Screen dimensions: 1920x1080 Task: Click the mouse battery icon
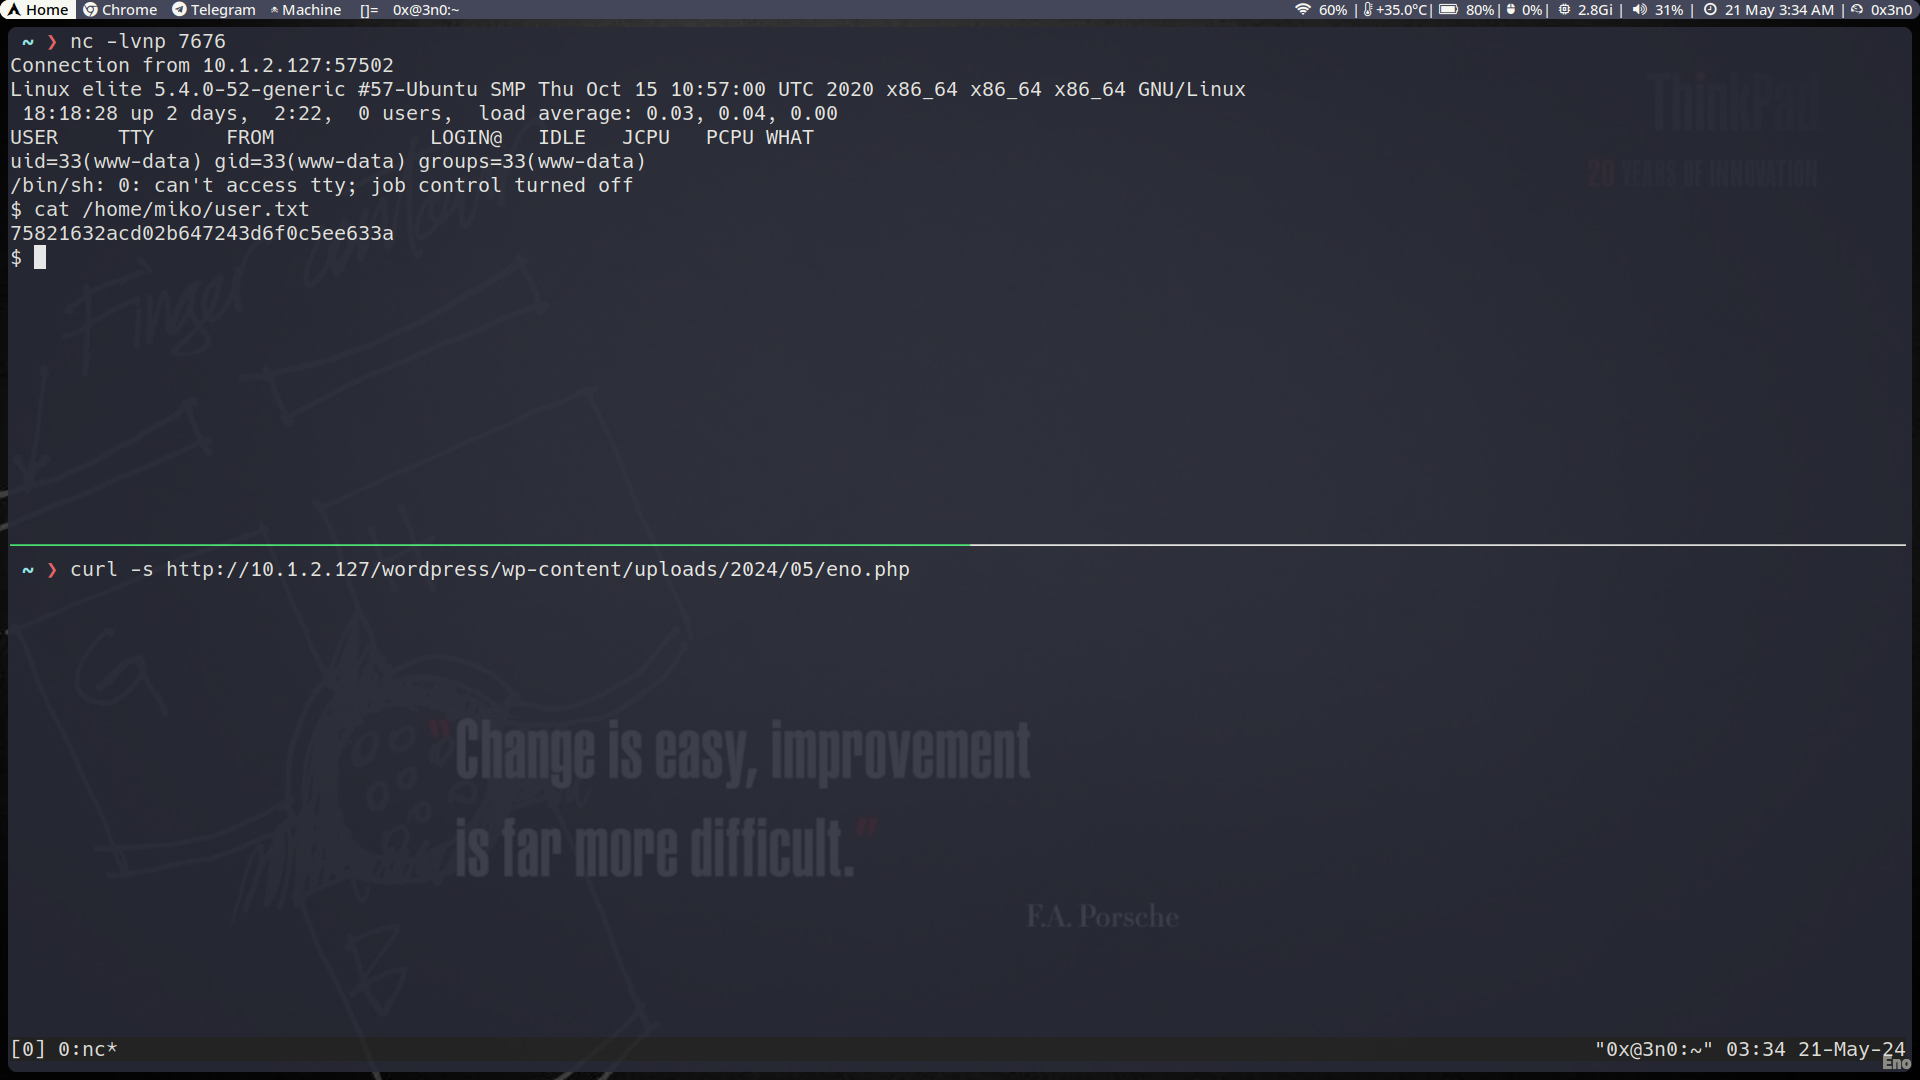point(1511,9)
